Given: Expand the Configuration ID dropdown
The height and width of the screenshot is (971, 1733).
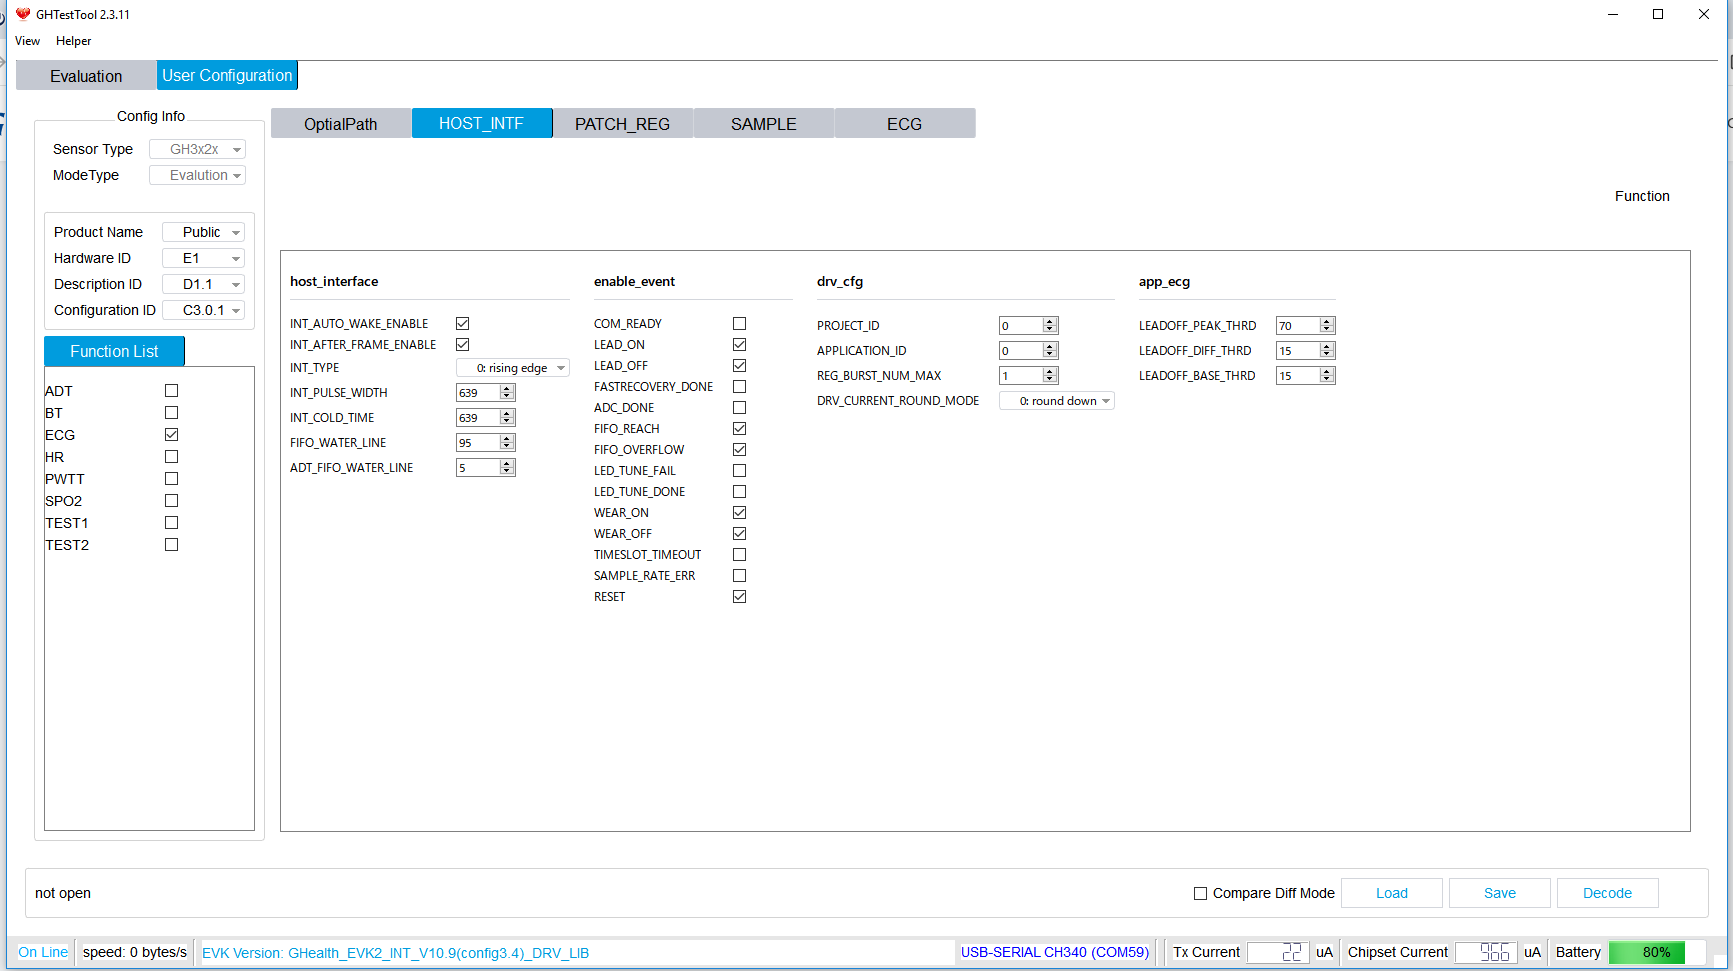Looking at the screenshot, I should [204, 310].
